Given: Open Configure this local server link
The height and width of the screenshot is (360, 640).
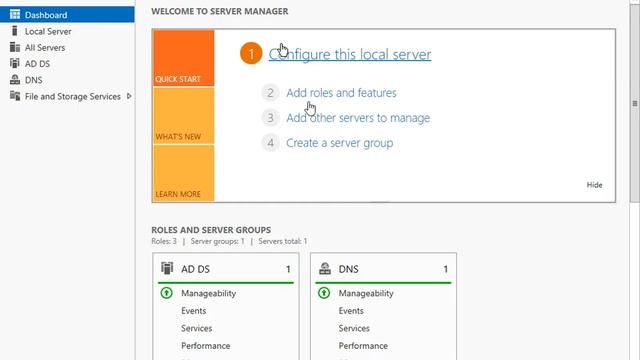Looking at the screenshot, I should click(x=350, y=54).
